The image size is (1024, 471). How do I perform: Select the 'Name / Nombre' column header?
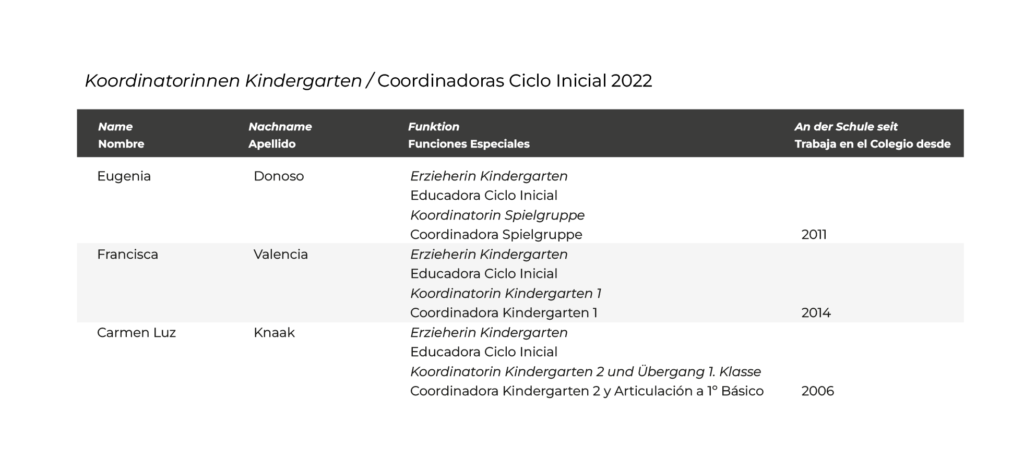tap(115, 135)
